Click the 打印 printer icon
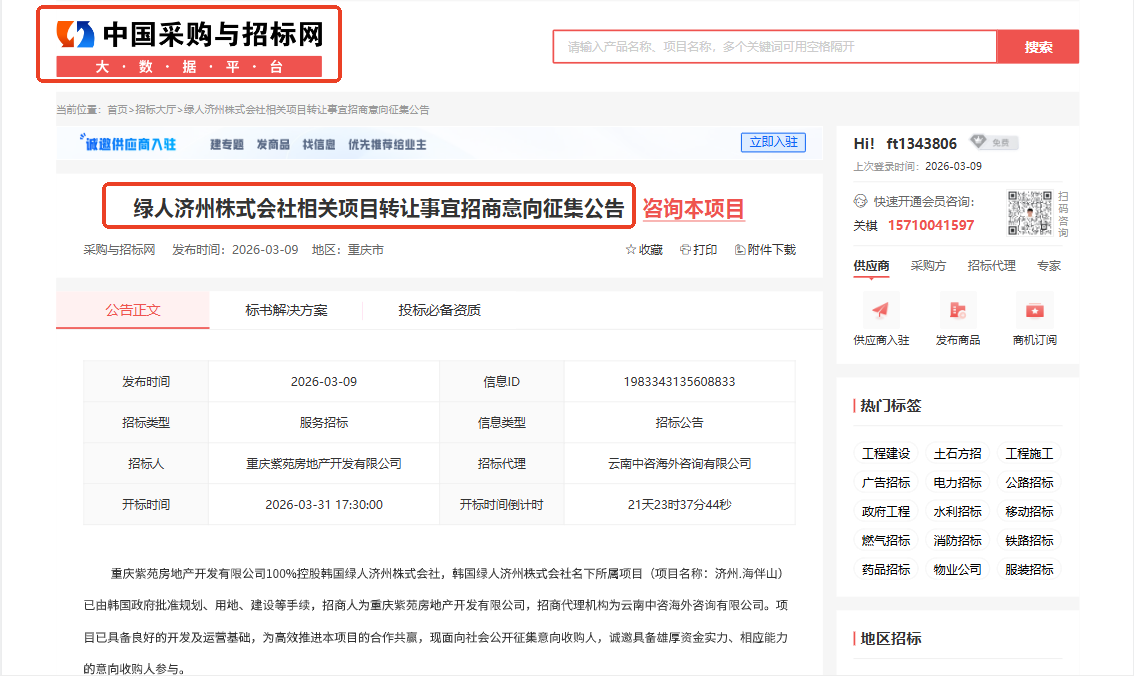This screenshot has width=1134, height=681. 685,250
